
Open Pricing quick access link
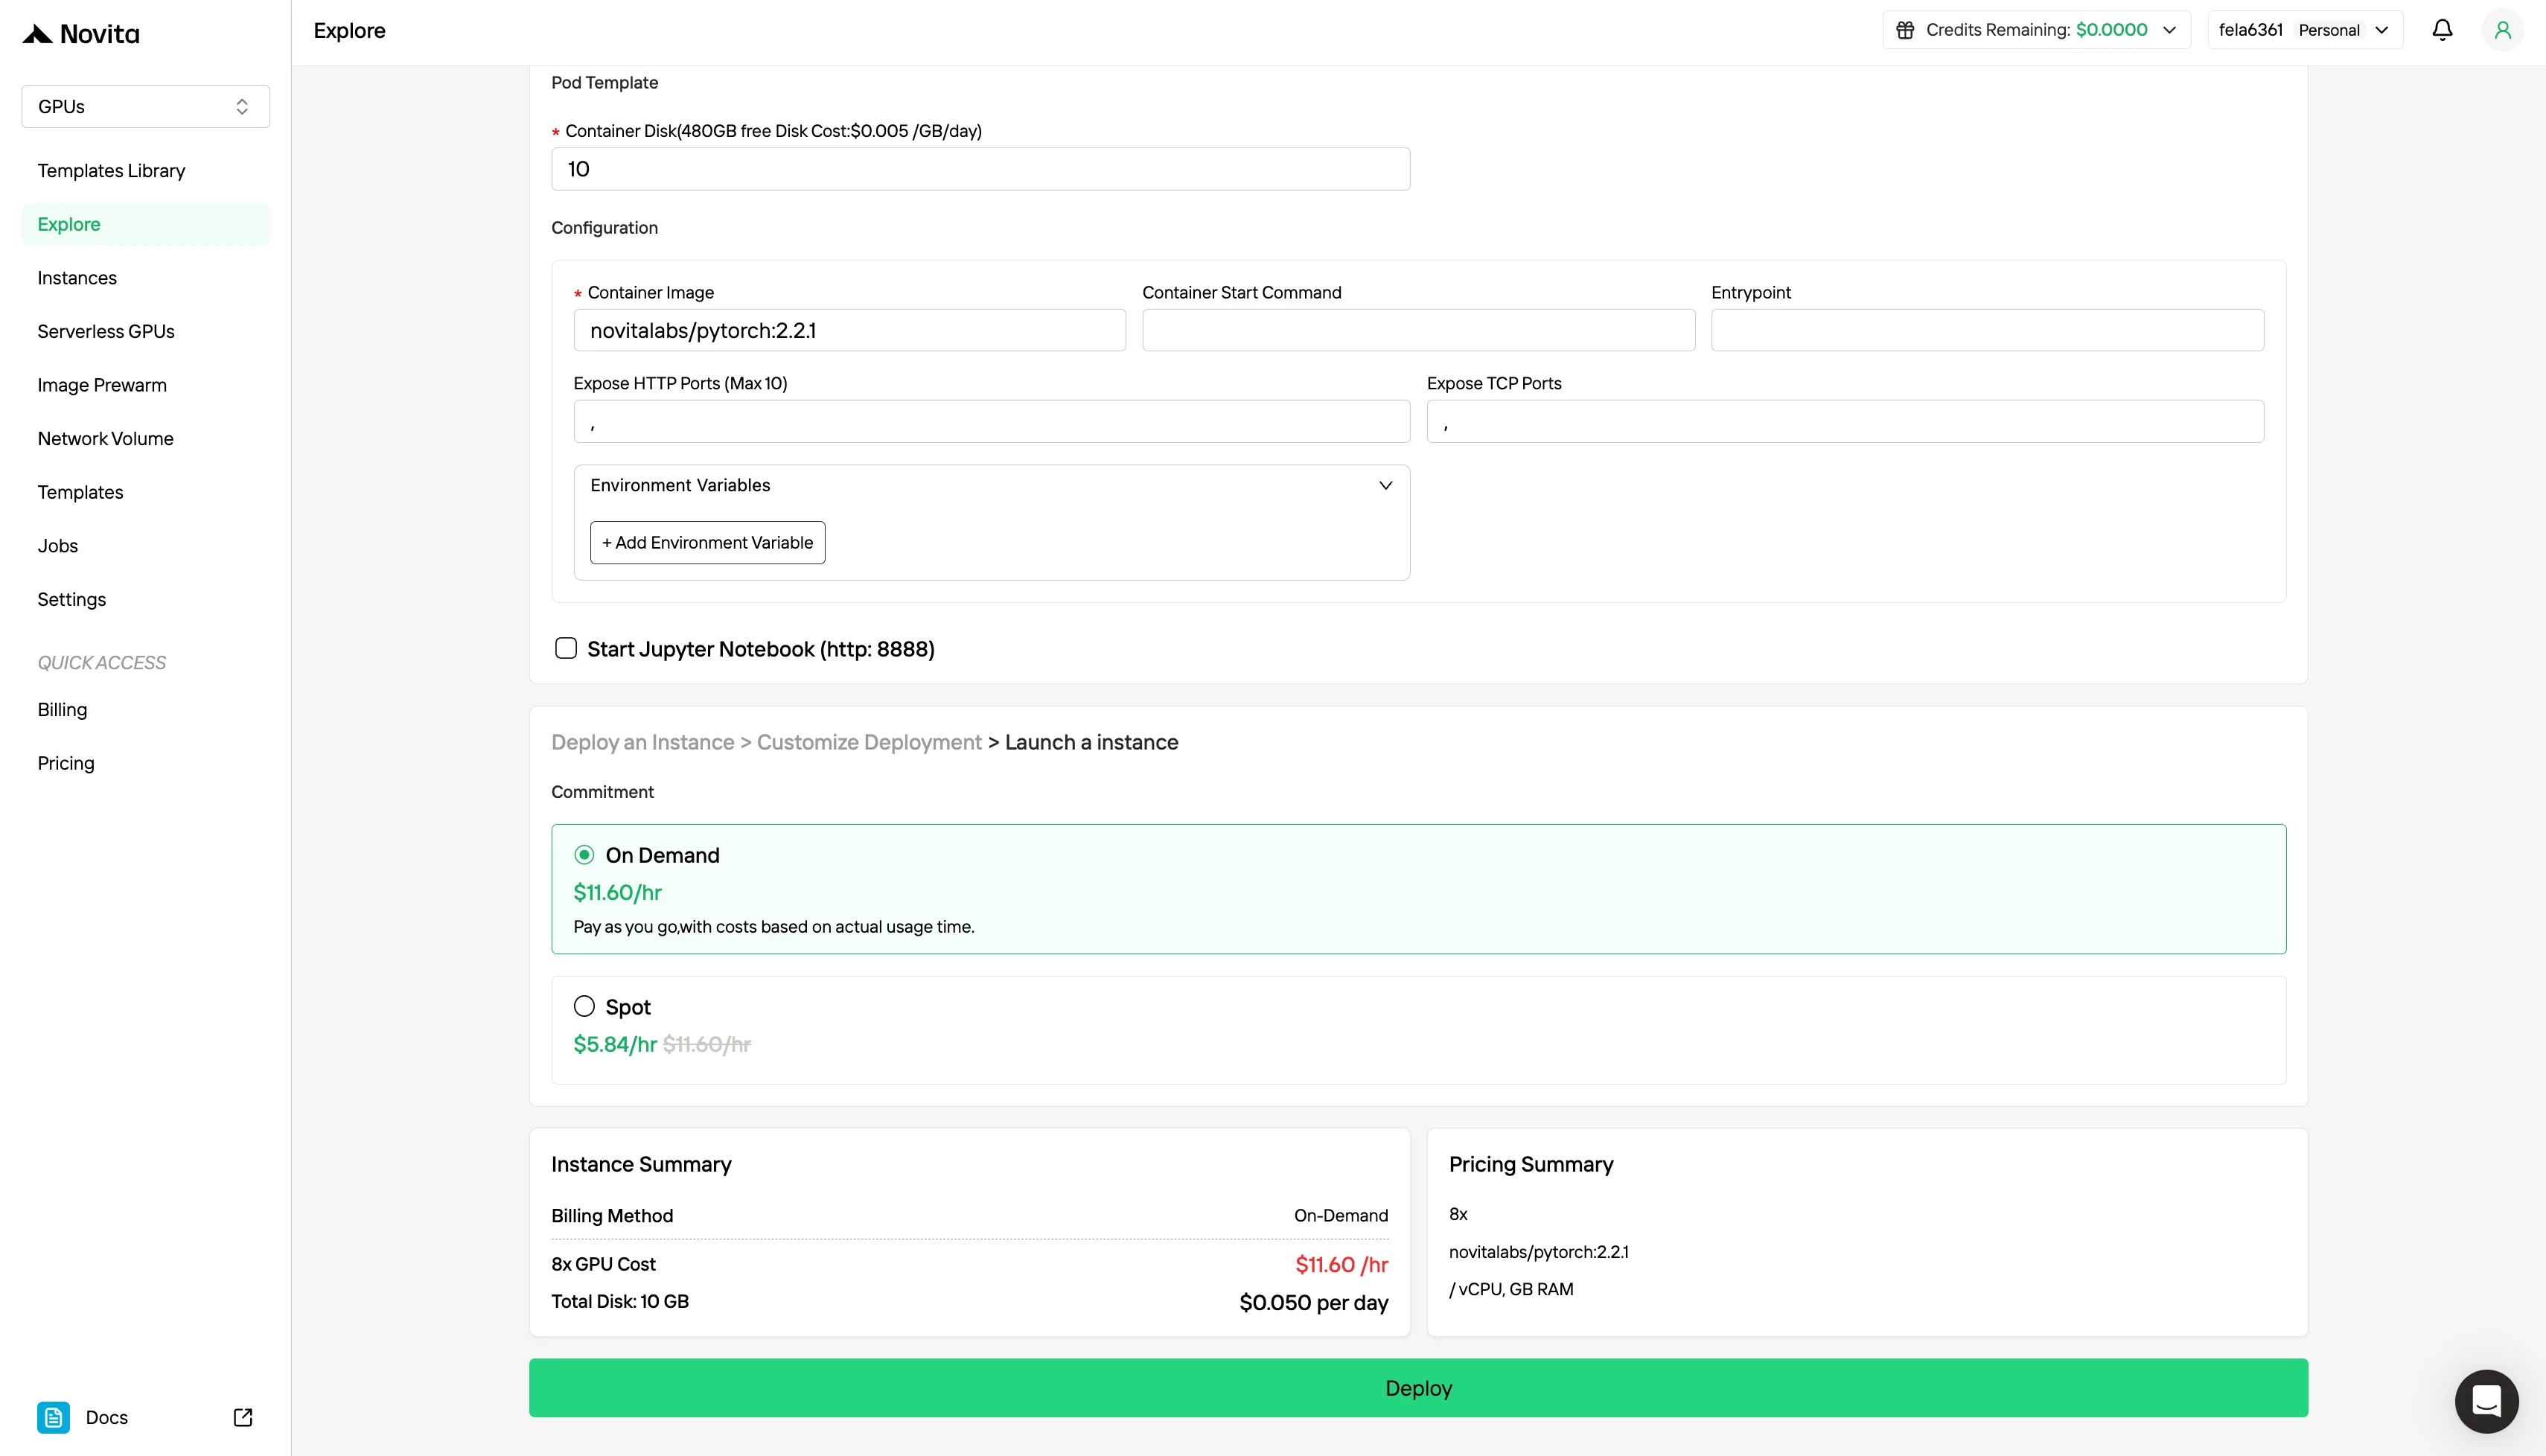tap(146, 763)
